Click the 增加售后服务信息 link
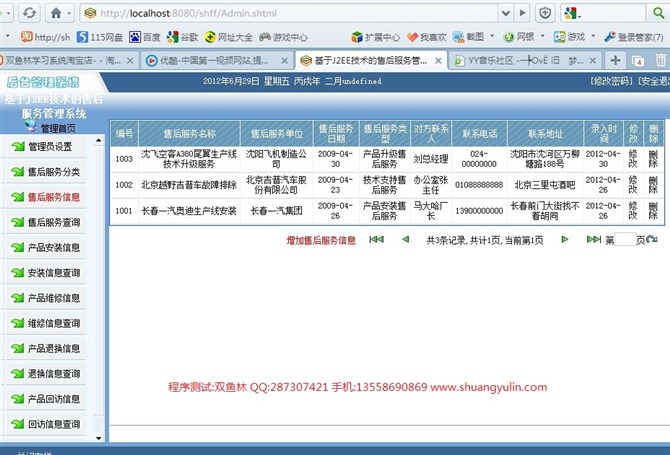The width and height of the screenshot is (670, 455). click(321, 240)
